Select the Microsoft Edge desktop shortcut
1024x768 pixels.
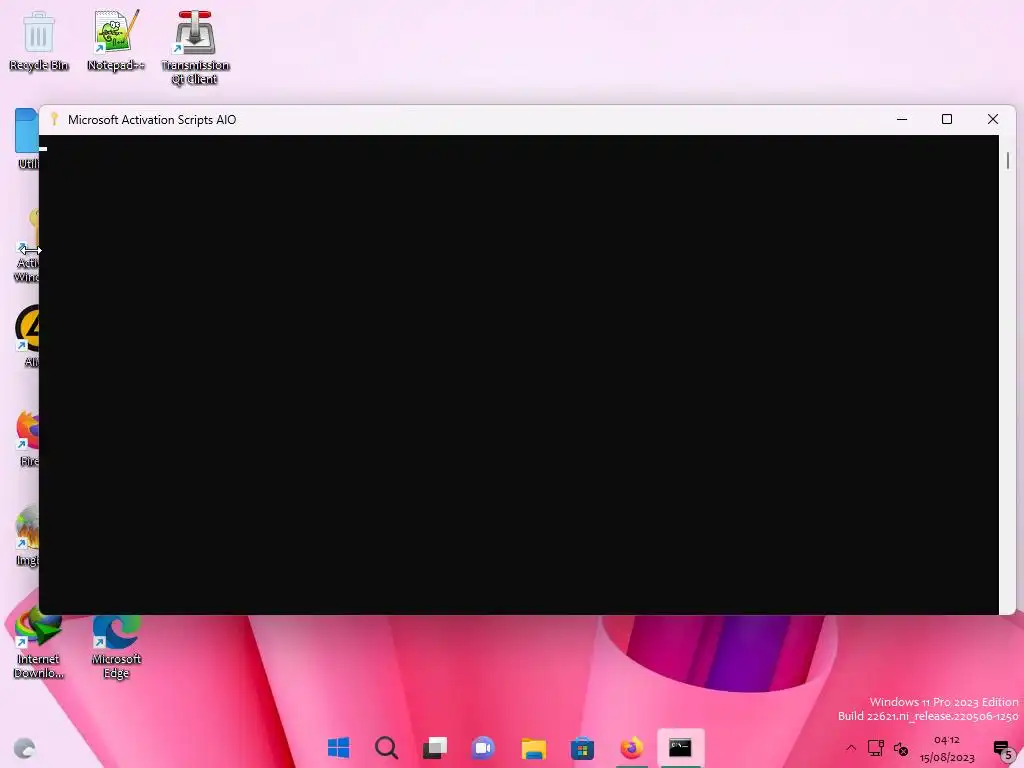[x=116, y=647]
